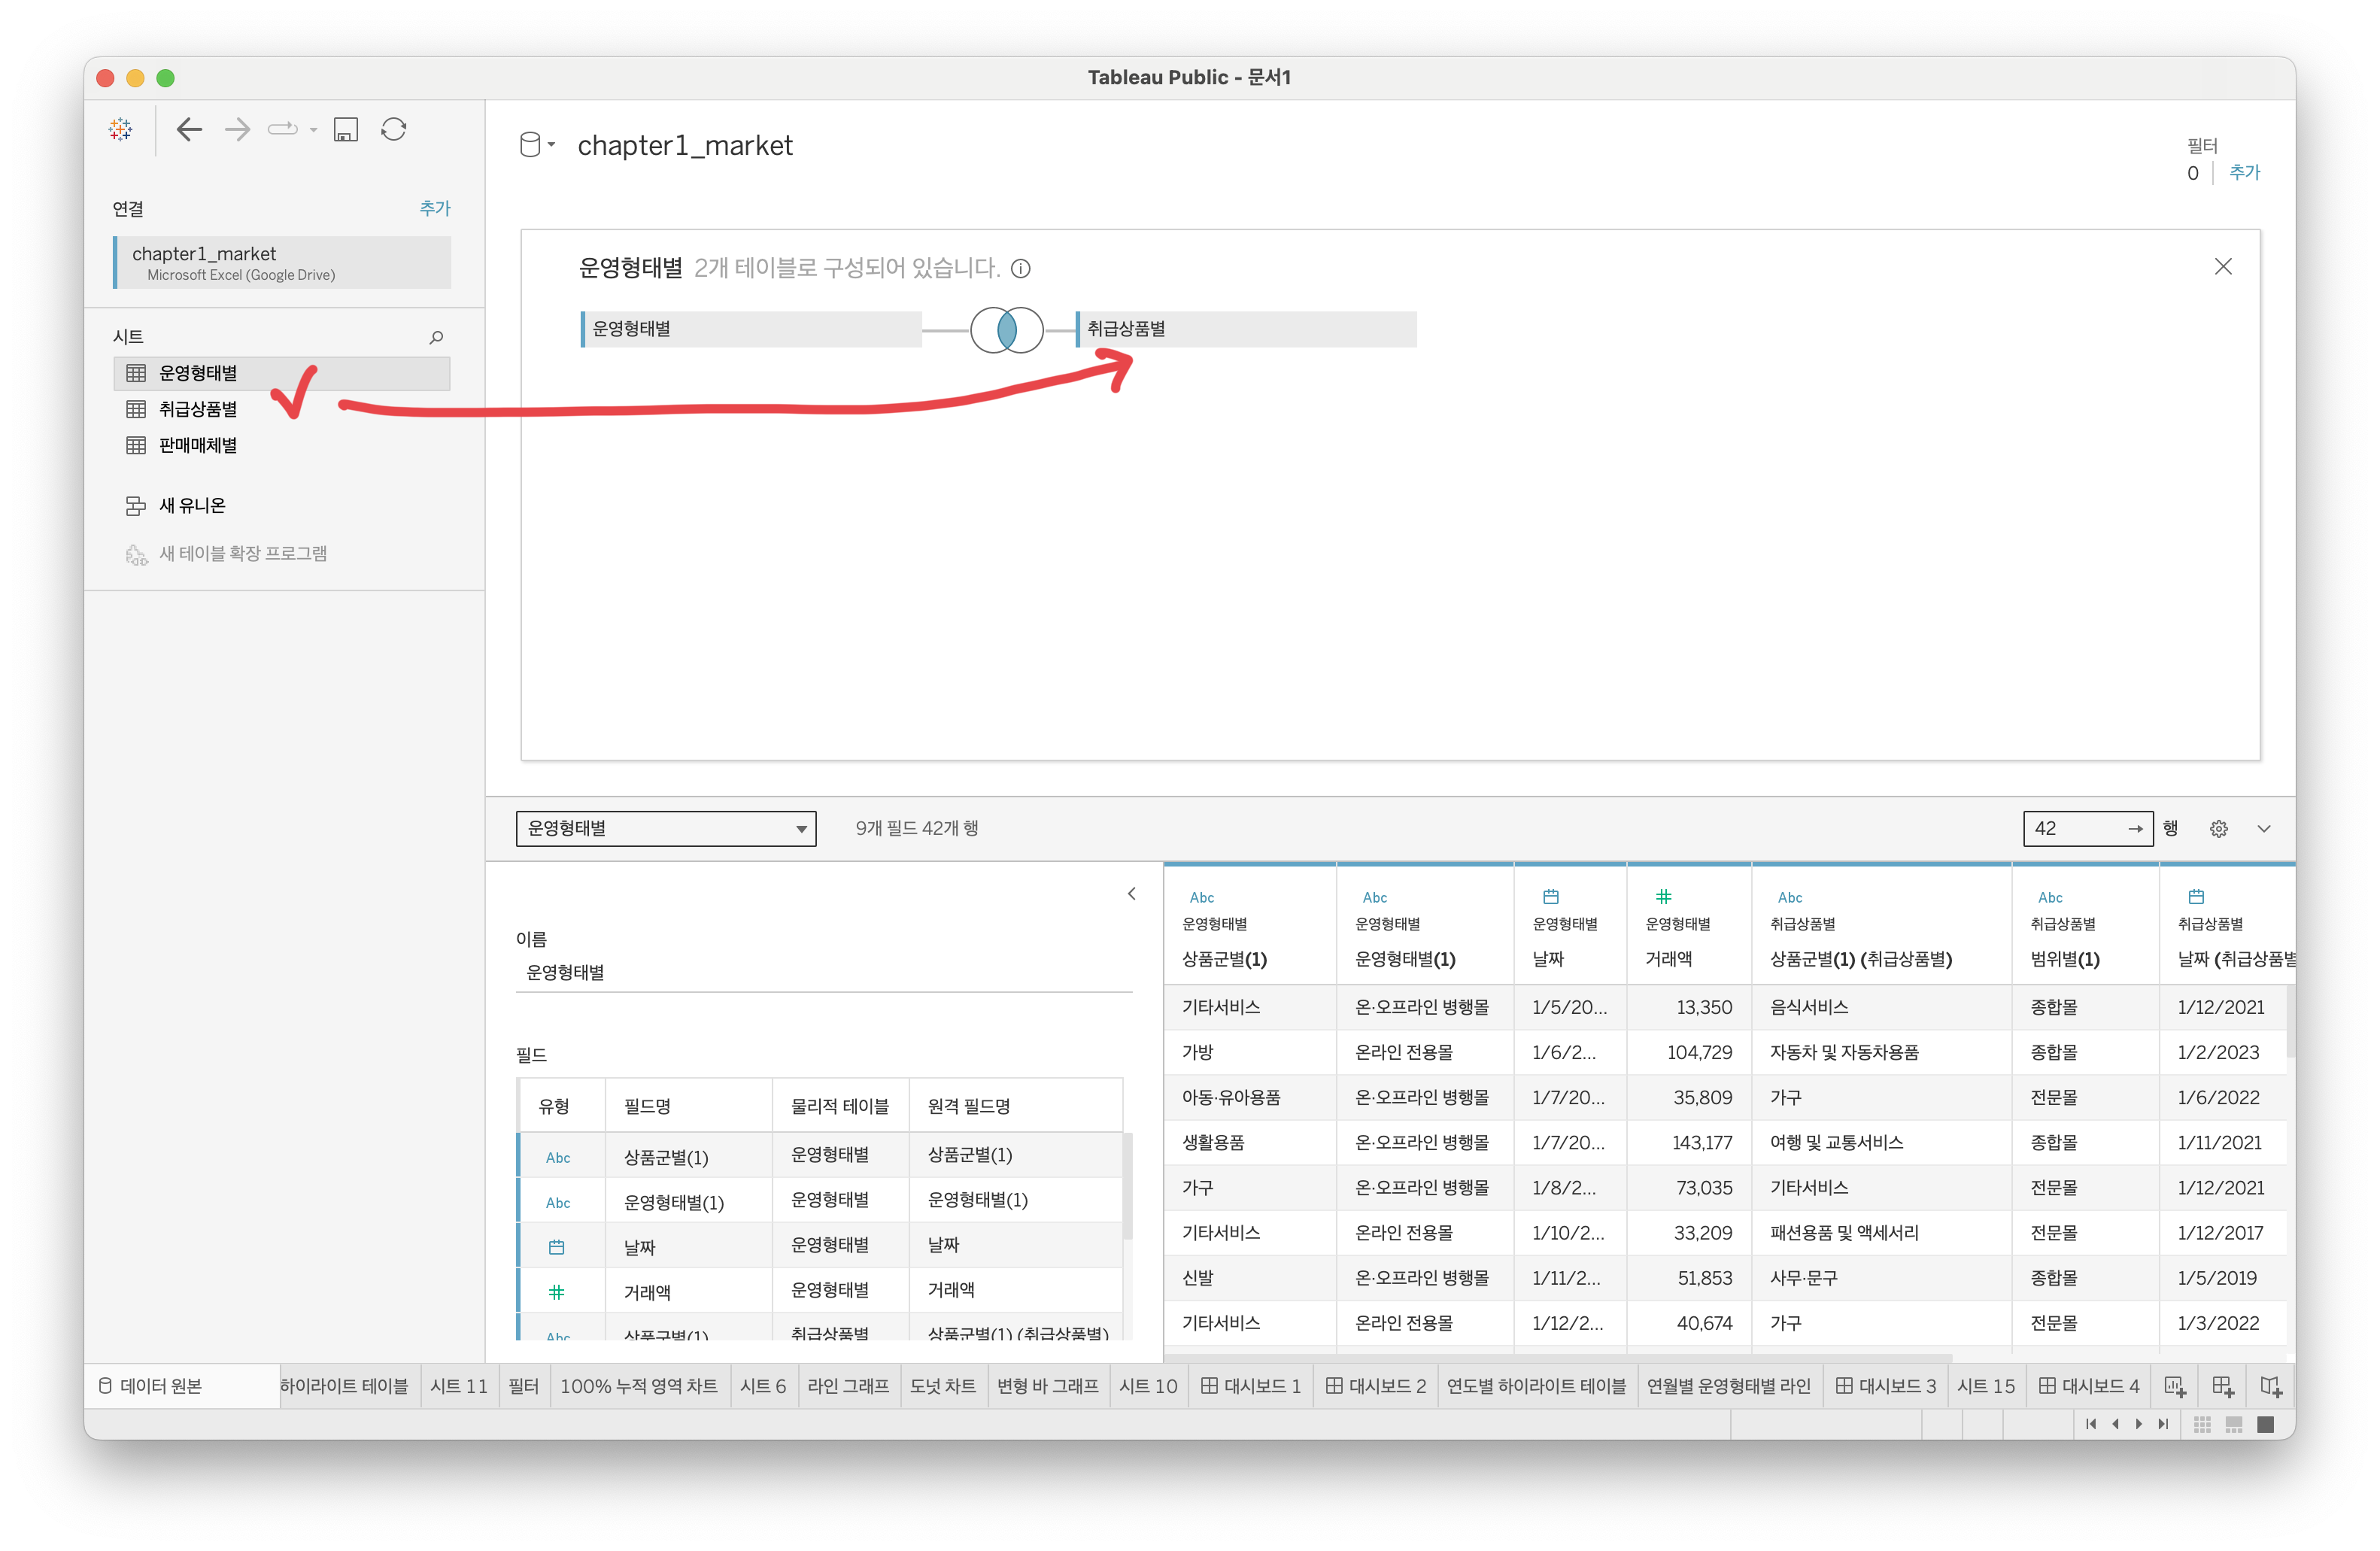
Task: Search sheets with the magnifier icon
Action: click(x=436, y=337)
